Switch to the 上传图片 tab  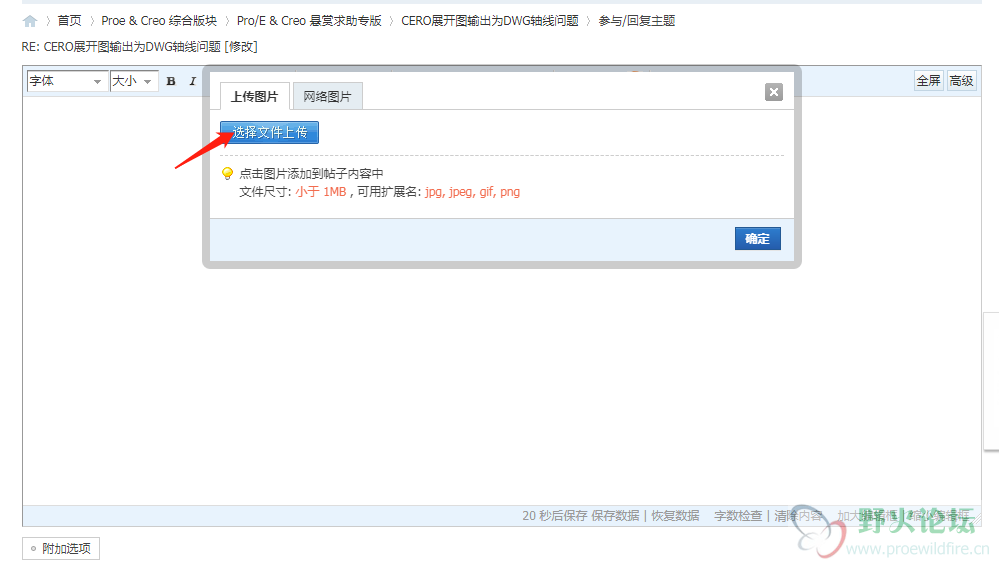(x=254, y=96)
